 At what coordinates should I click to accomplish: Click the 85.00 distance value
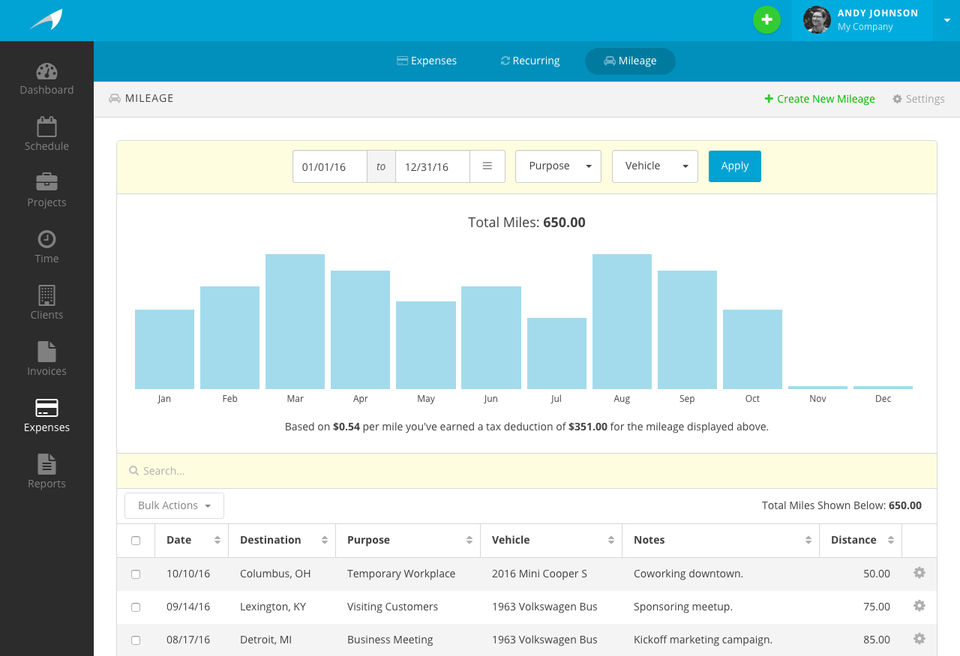pyautogui.click(x=877, y=640)
